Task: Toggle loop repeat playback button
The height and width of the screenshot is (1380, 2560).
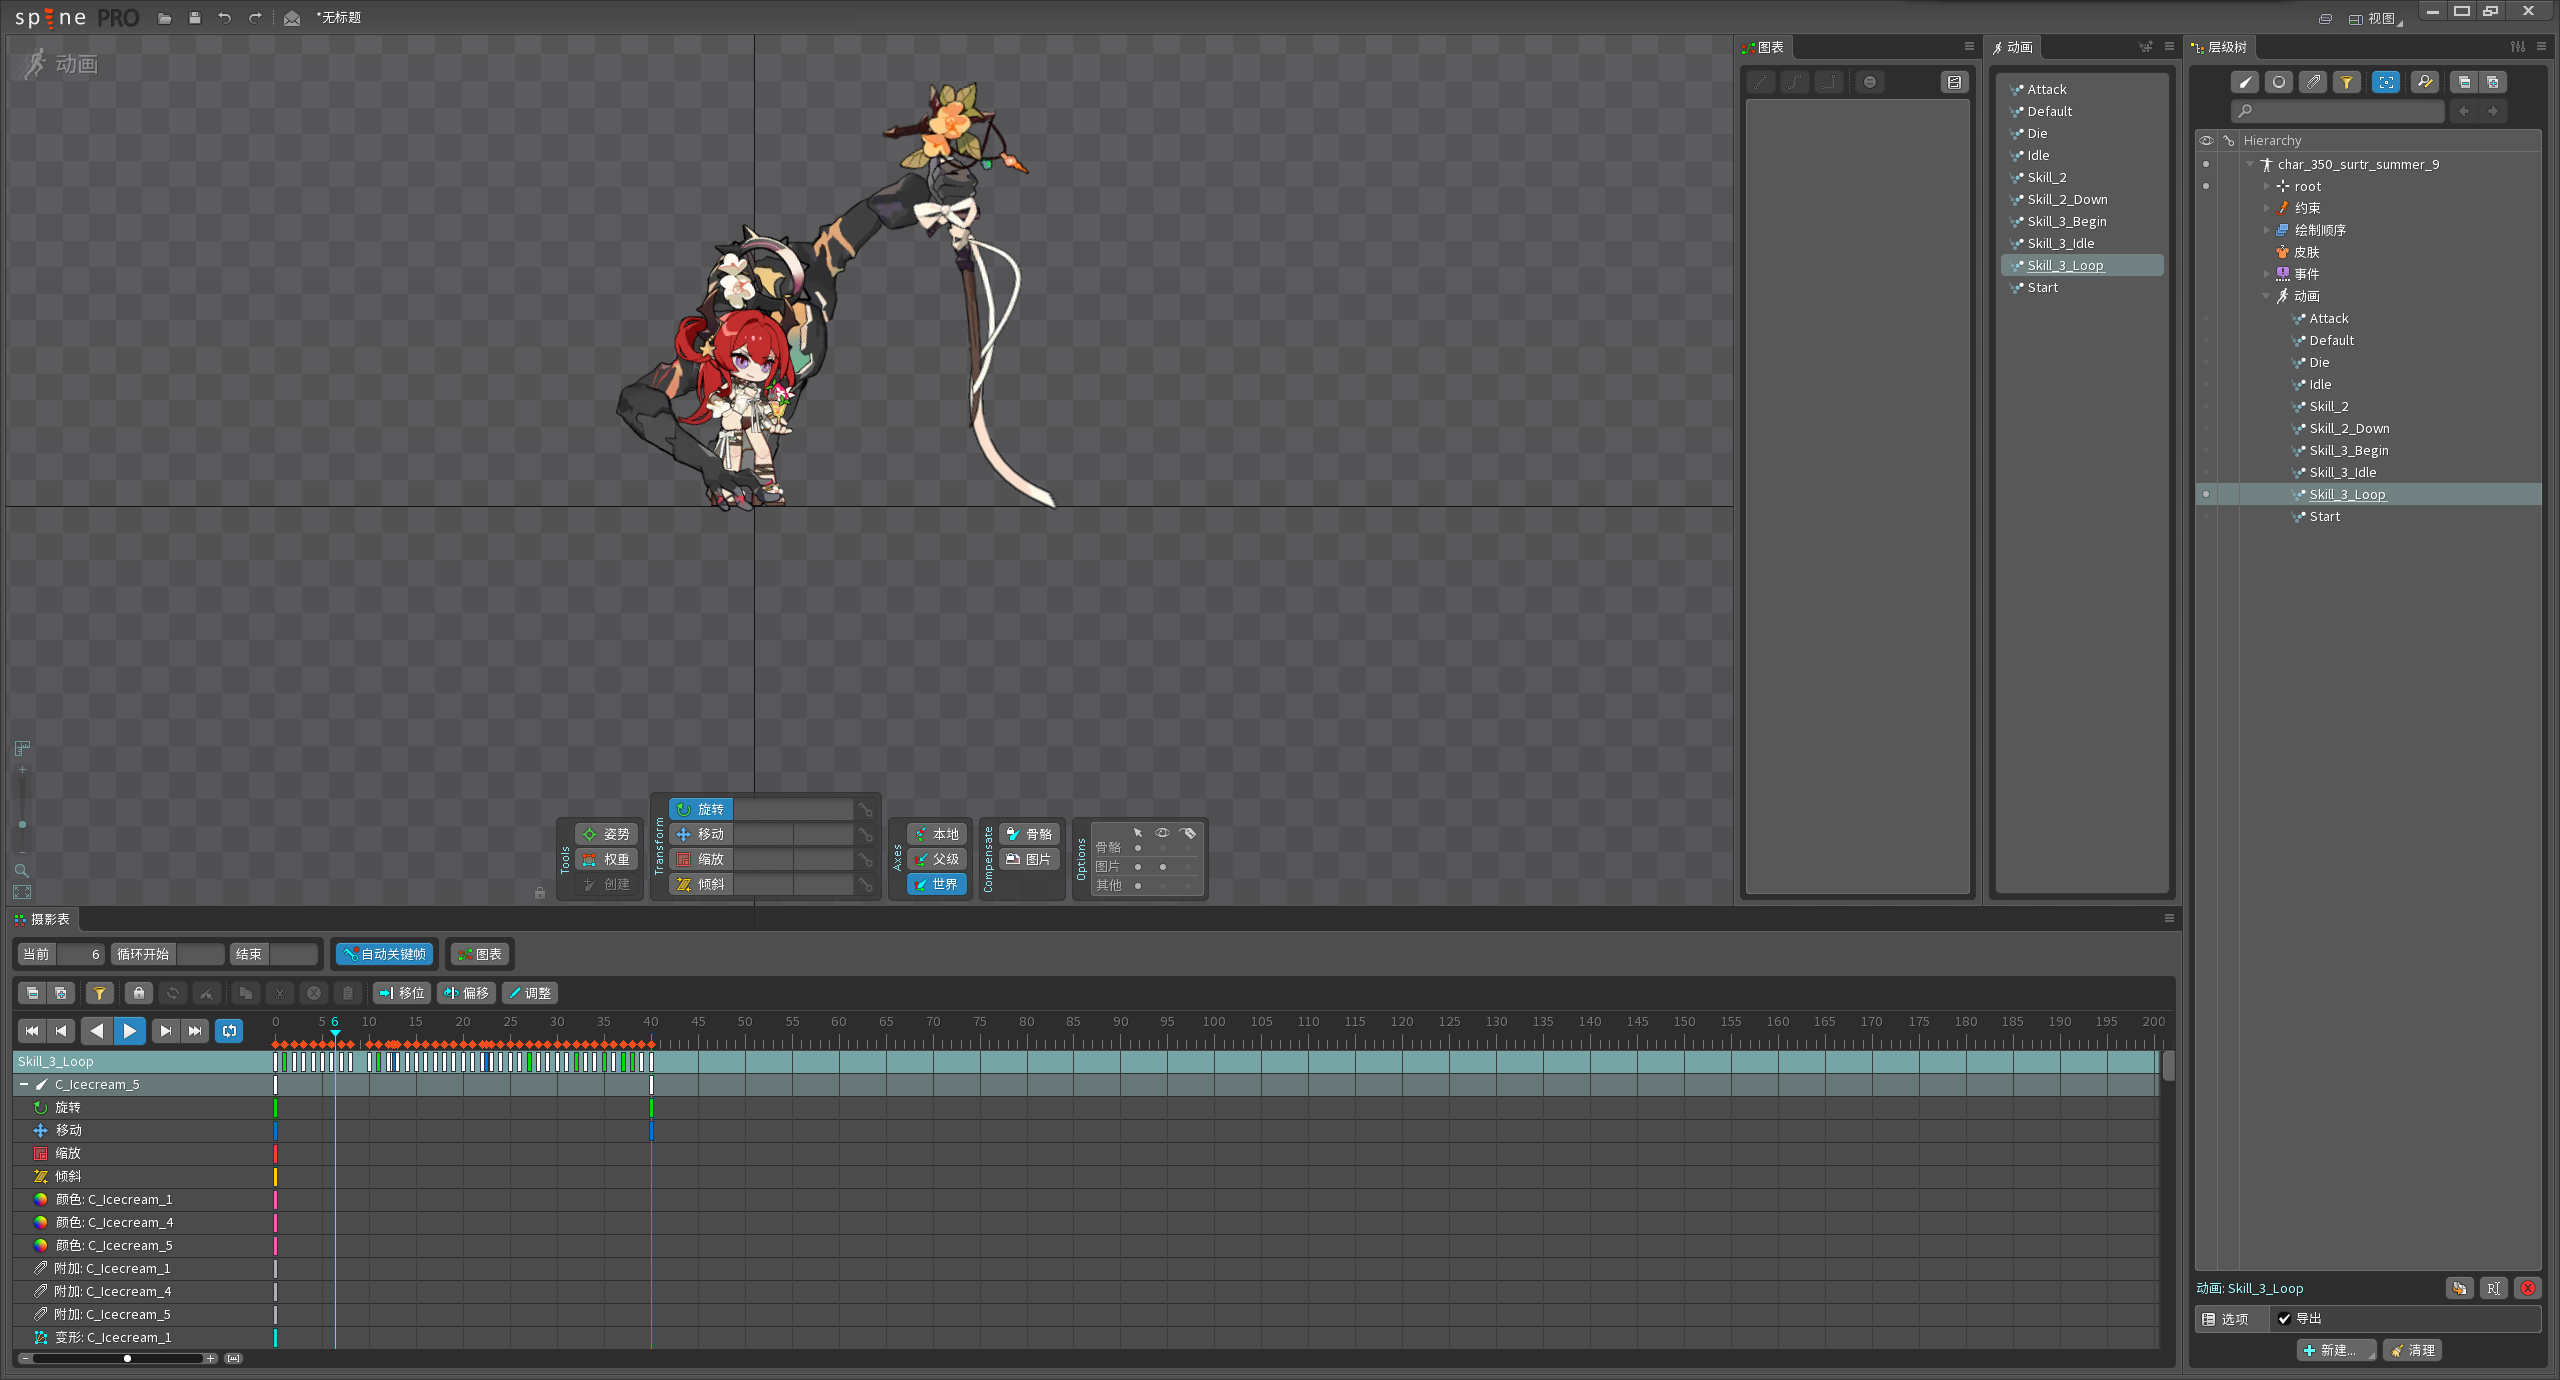Action: coord(230,1030)
